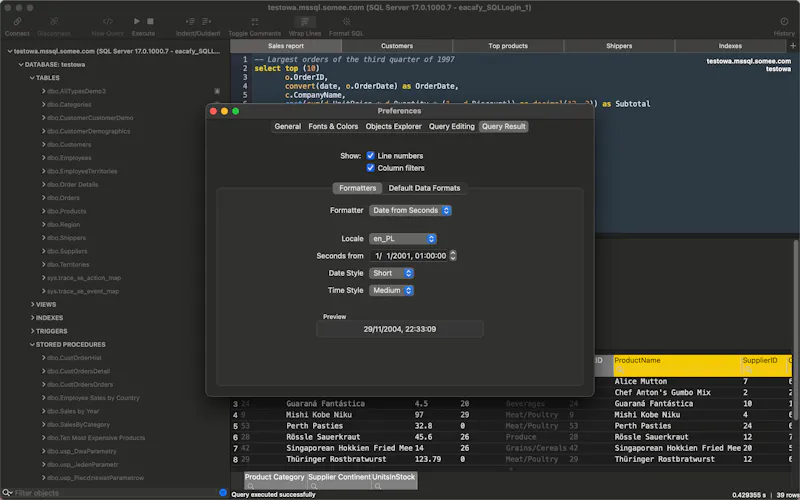Open the Locale en_PL dropdown

[403, 239]
